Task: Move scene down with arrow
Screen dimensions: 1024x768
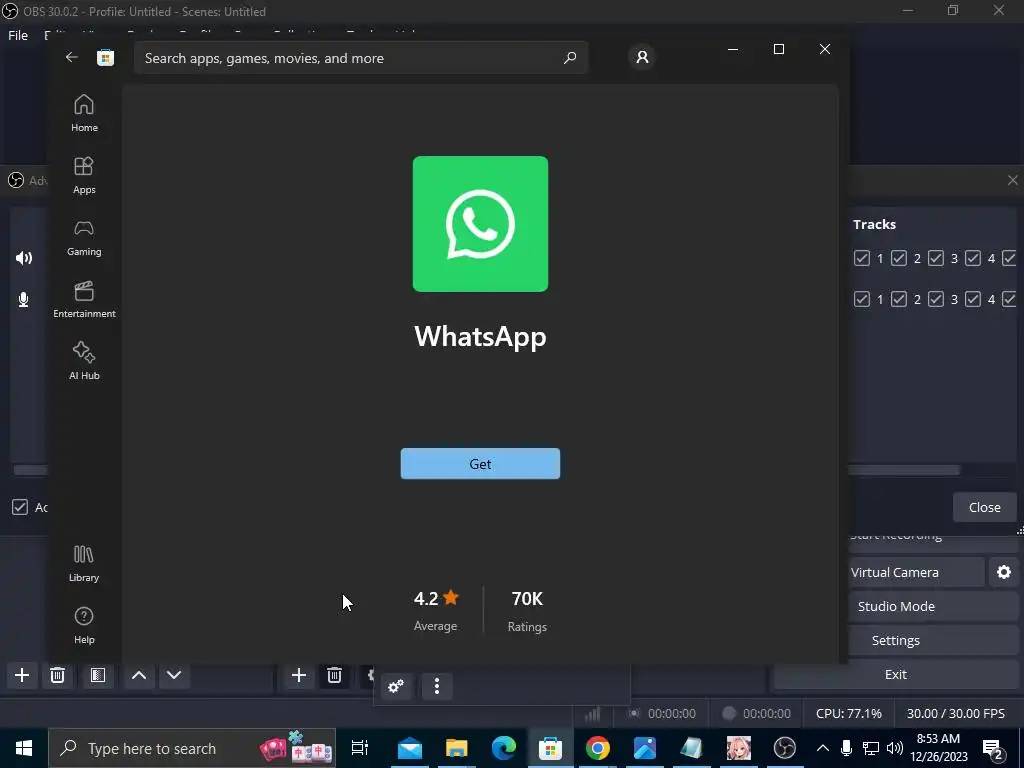Action: pyautogui.click(x=174, y=675)
